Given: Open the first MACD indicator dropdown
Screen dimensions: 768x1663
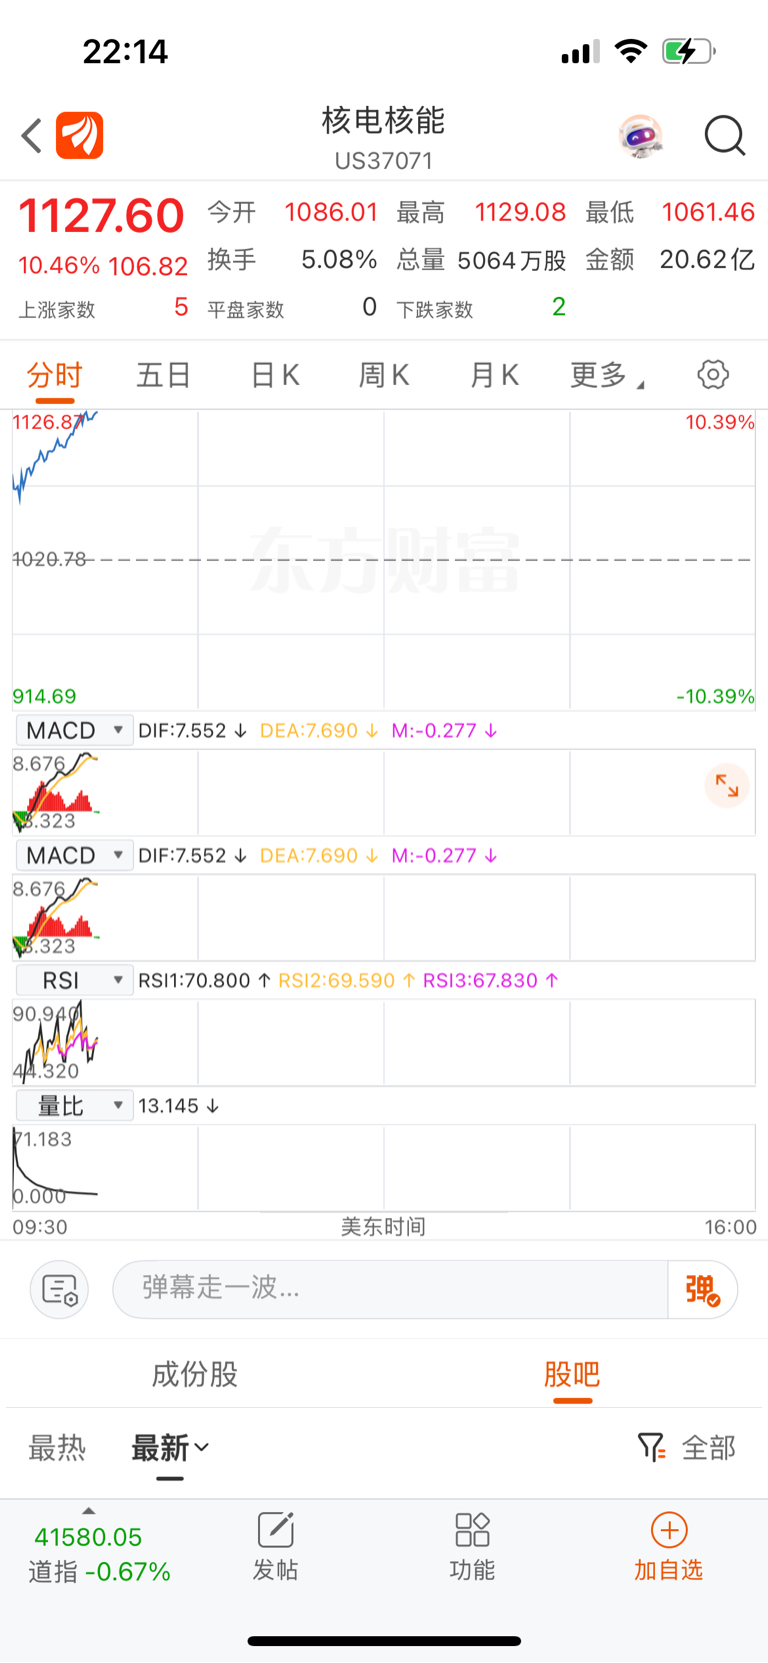Looking at the screenshot, I should point(74,730).
